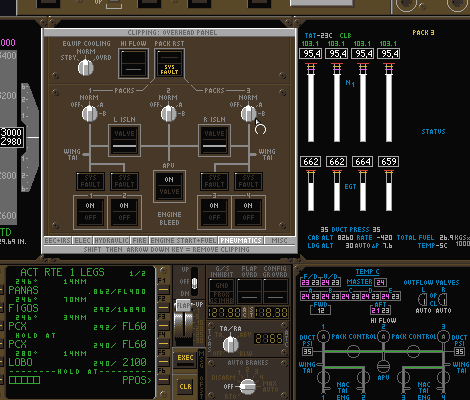Click the APU valve synoptic symbol

(383, 367)
